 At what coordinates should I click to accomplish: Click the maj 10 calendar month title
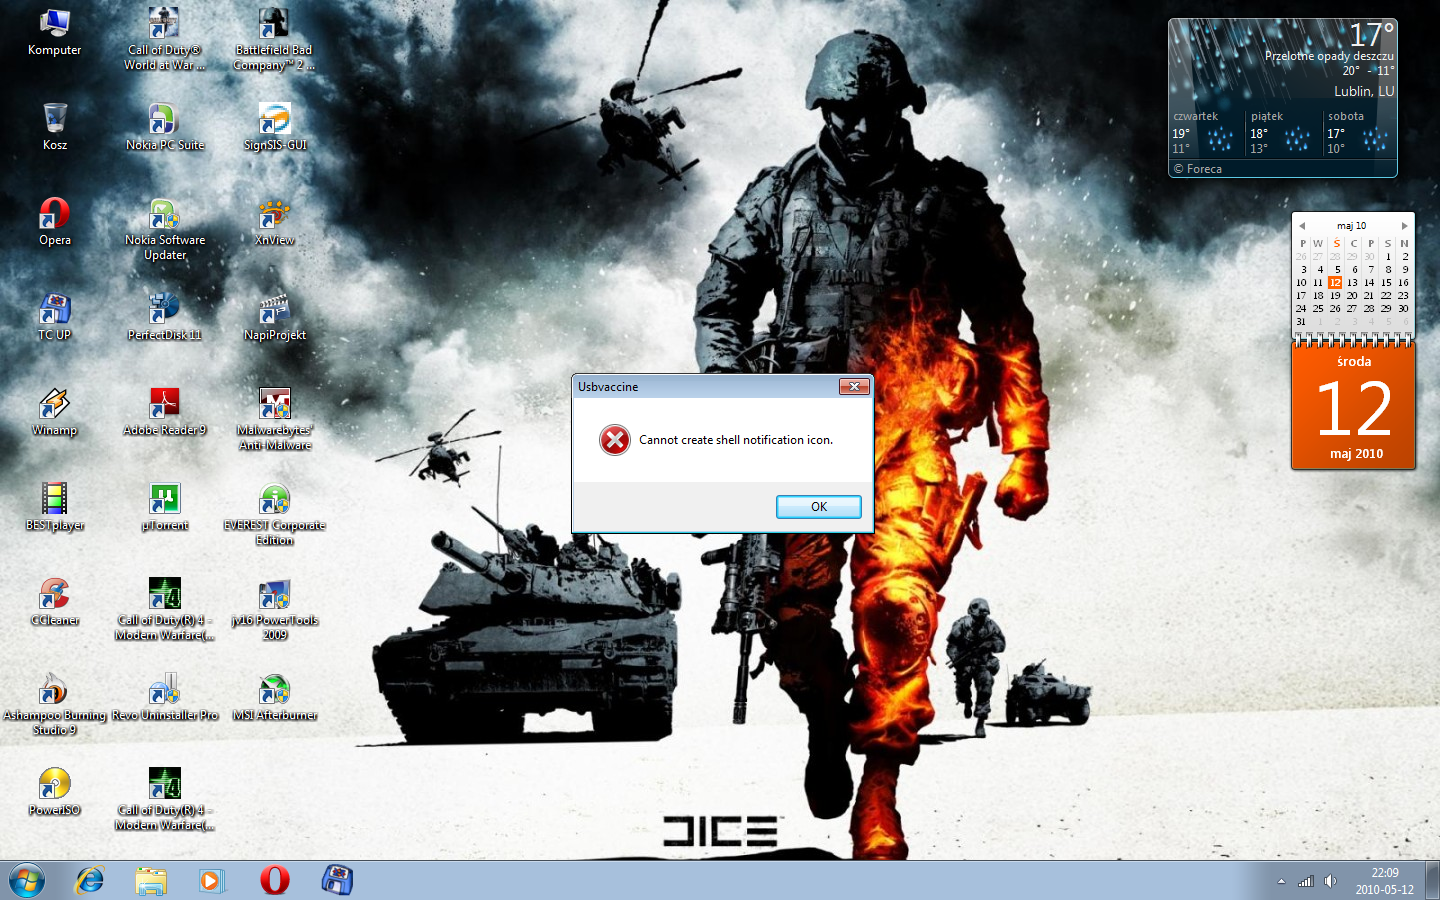coord(1352,226)
